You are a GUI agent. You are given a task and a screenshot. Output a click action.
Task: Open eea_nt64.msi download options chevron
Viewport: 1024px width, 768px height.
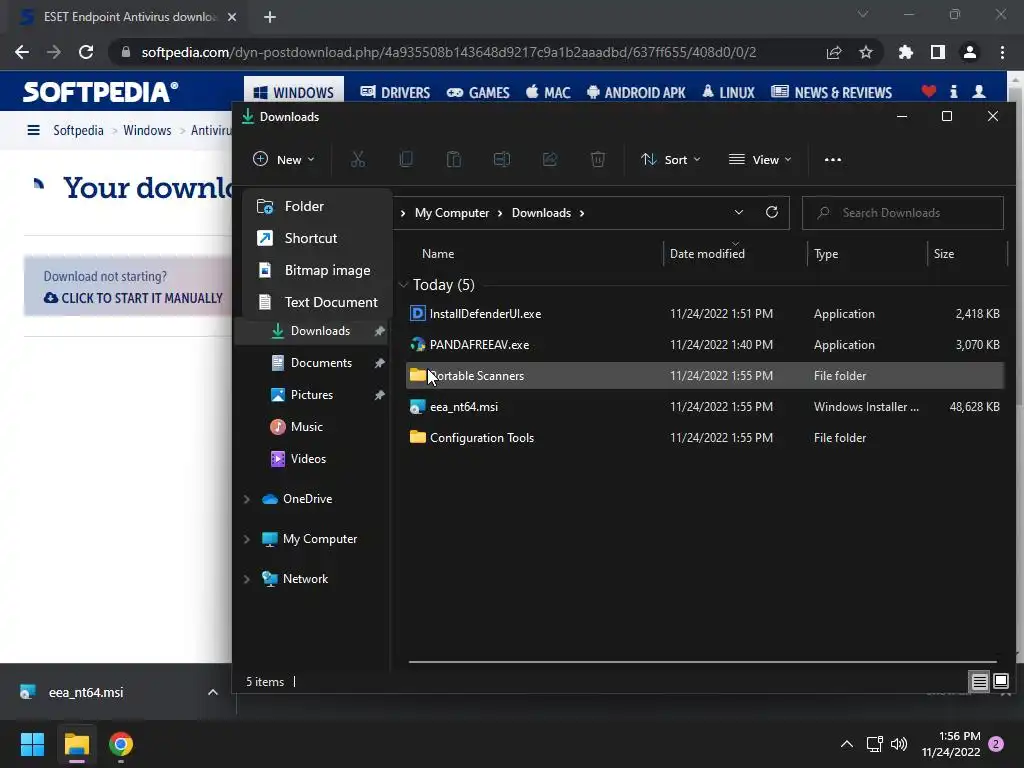pos(213,692)
